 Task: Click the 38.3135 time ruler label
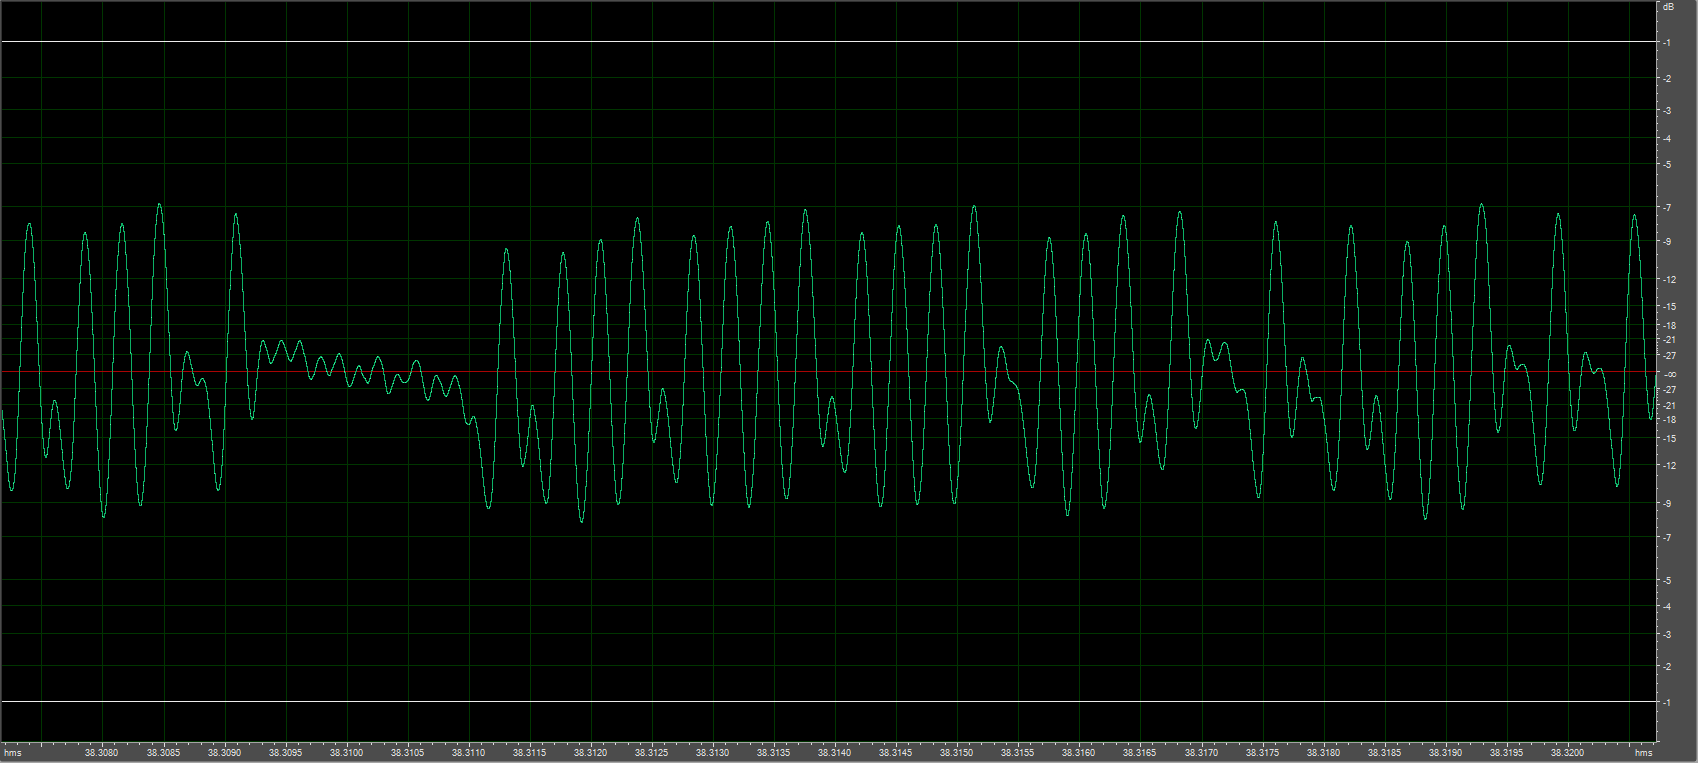[774, 753]
